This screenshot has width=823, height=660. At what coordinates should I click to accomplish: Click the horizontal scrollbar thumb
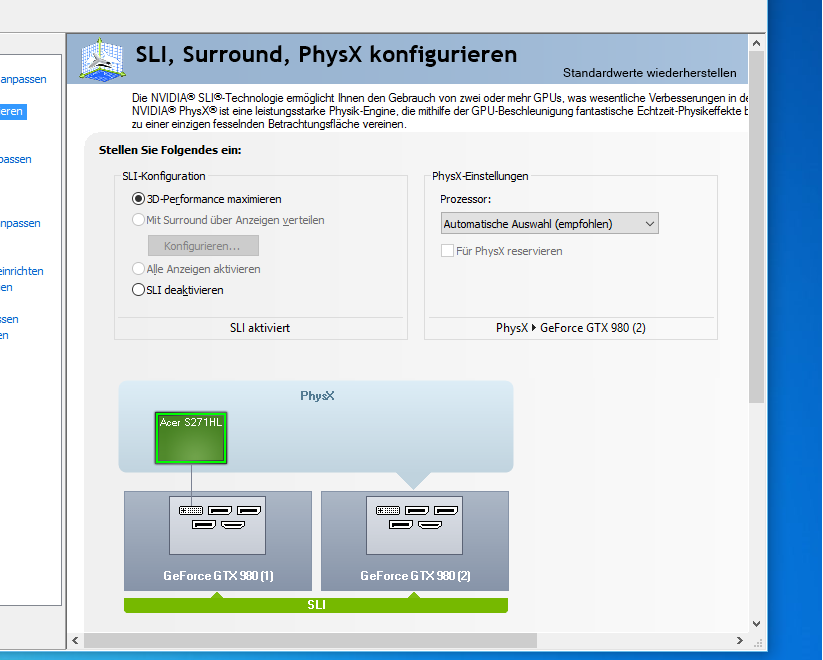[x=310, y=640]
